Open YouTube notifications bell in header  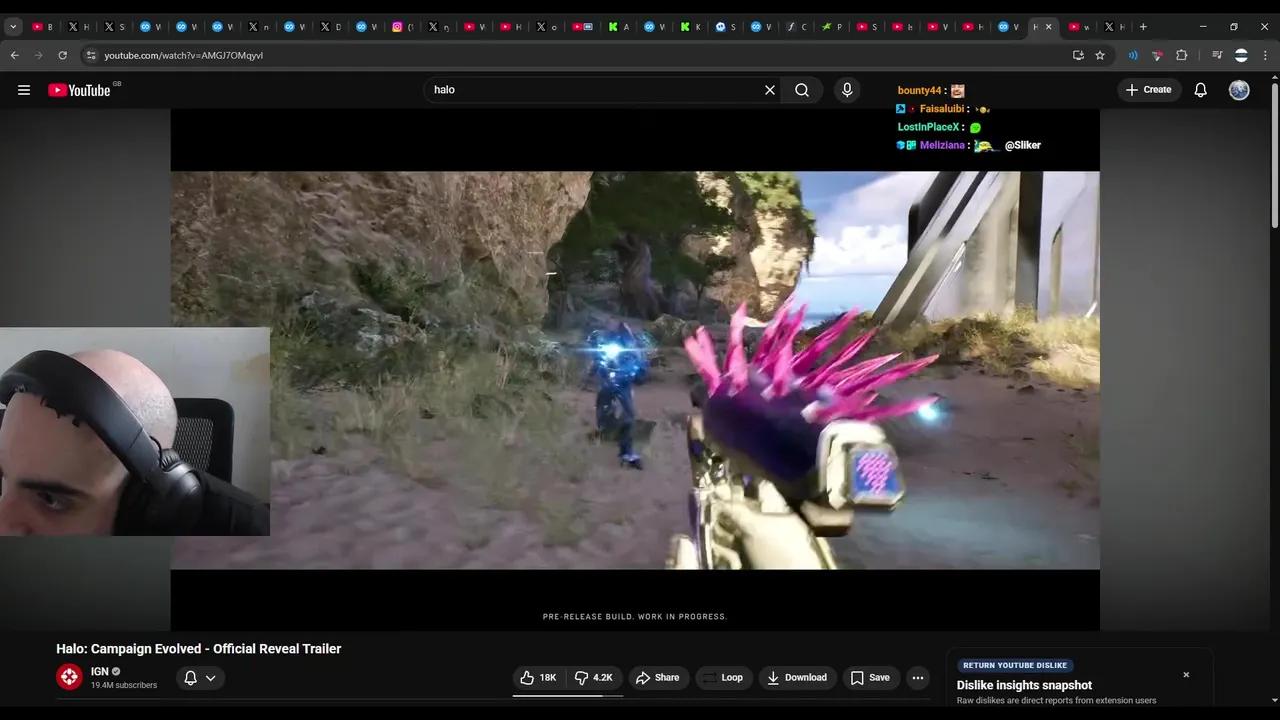coord(1201,90)
